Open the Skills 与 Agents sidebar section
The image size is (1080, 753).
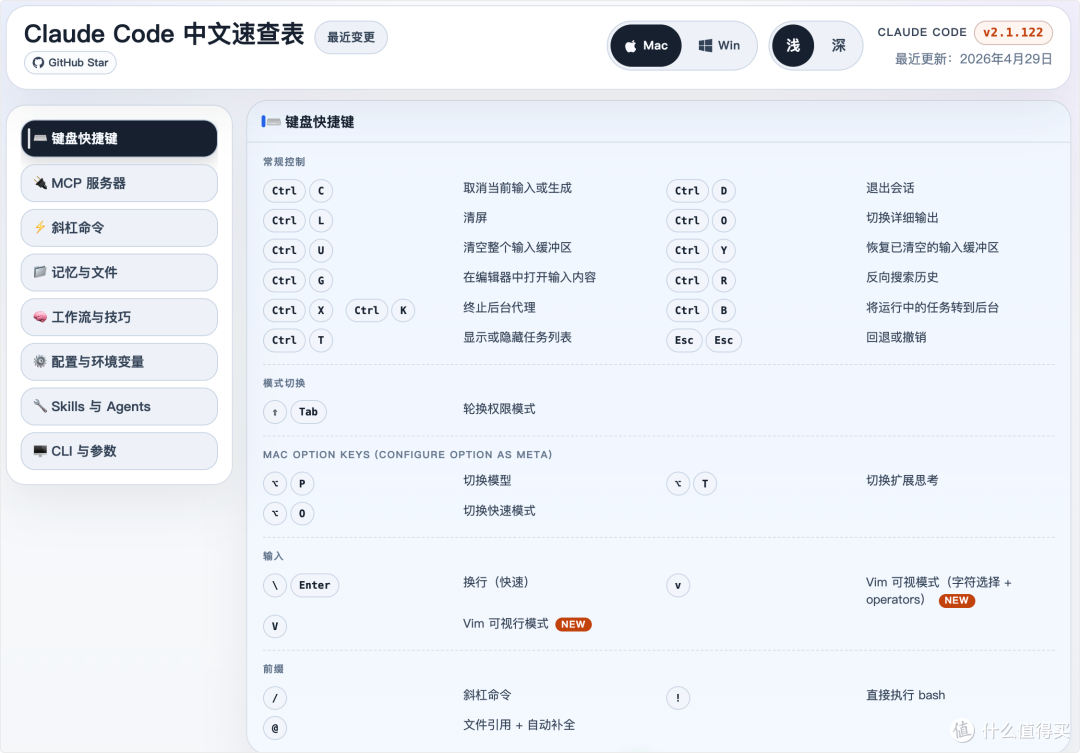tap(119, 406)
